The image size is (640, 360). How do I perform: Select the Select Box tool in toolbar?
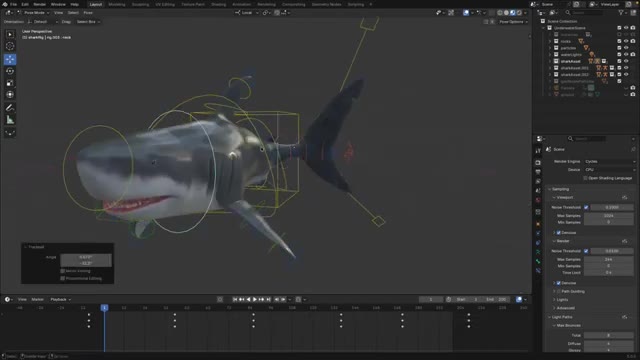[10, 35]
